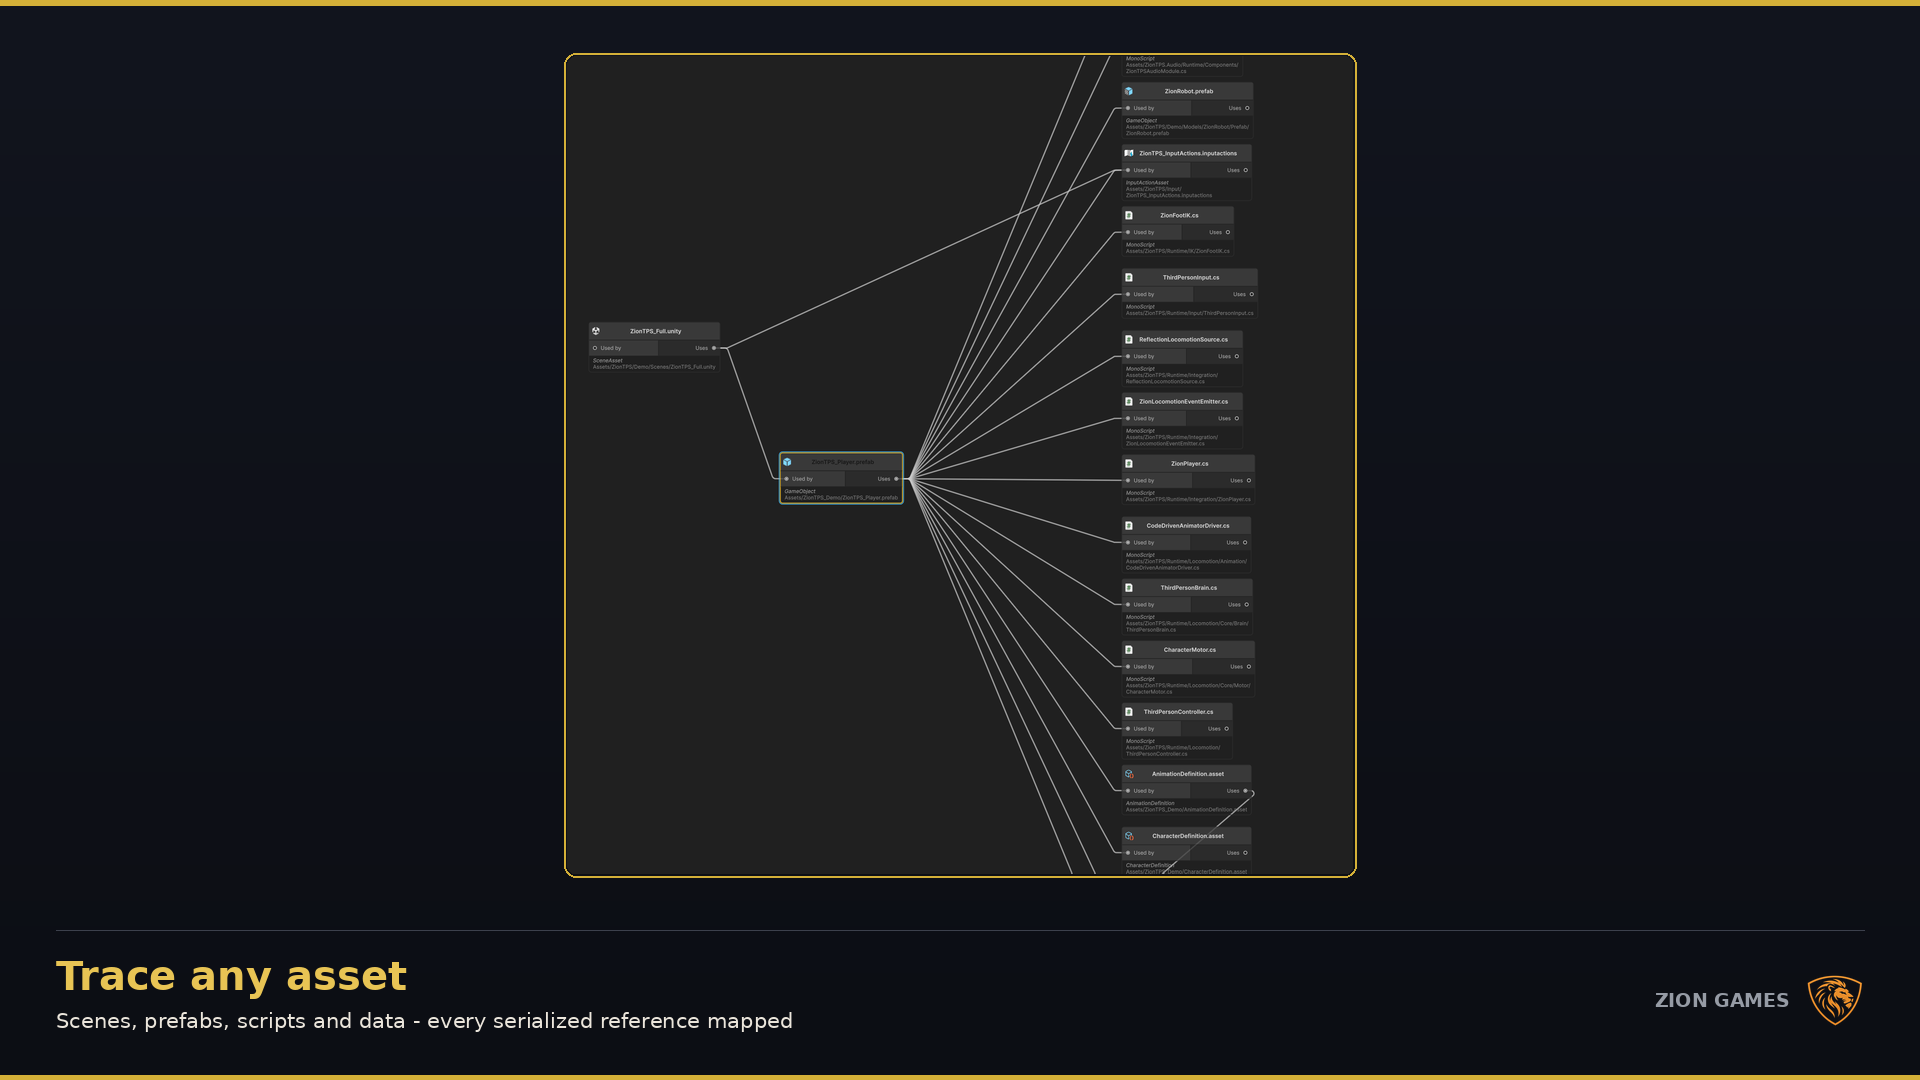Image resolution: width=1920 pixels, height=1080 pixels.
Task: Click the Used by port on ZionTPS_Full.unity node
Action: click(595, 348)
